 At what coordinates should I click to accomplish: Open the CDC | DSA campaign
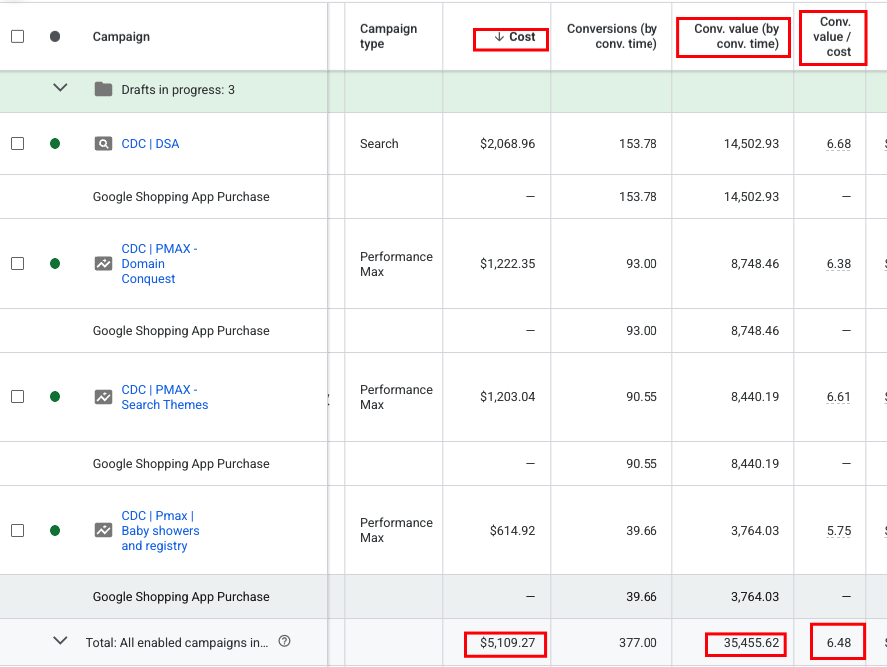pyautogui.click(x=150, y=144)
